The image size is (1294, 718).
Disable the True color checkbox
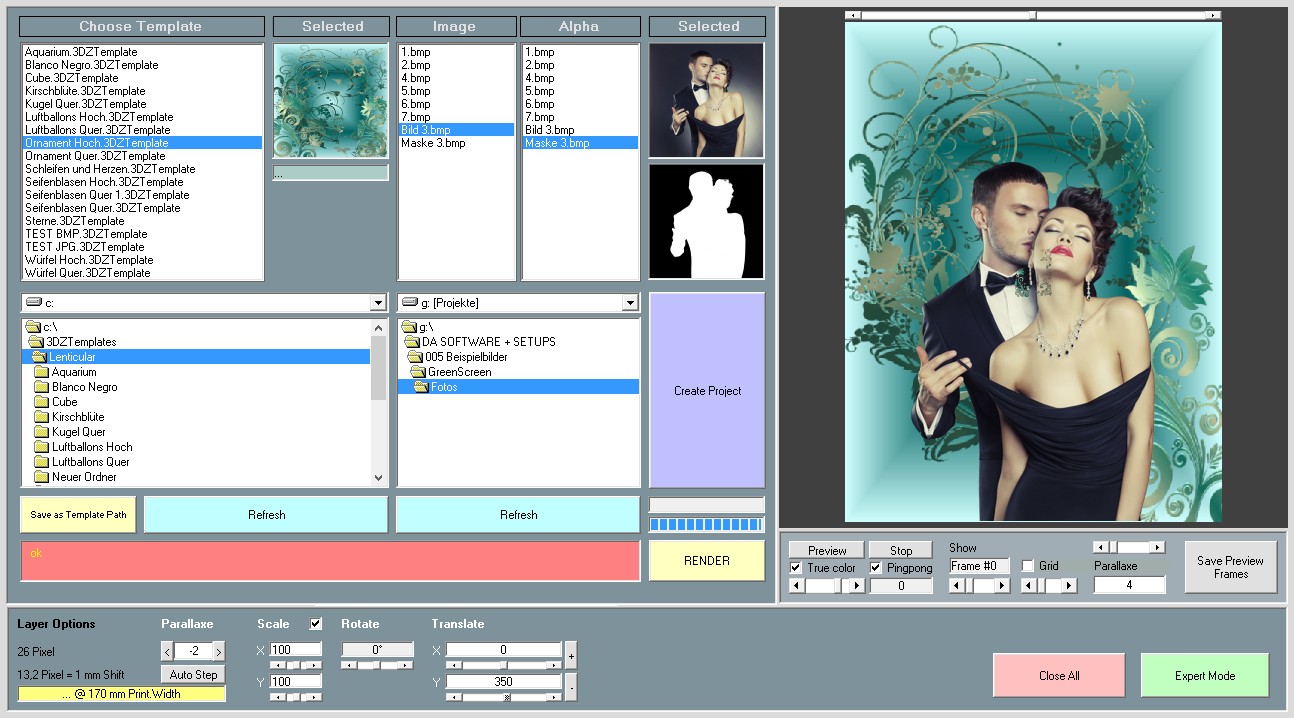click(x=796, y=567)
